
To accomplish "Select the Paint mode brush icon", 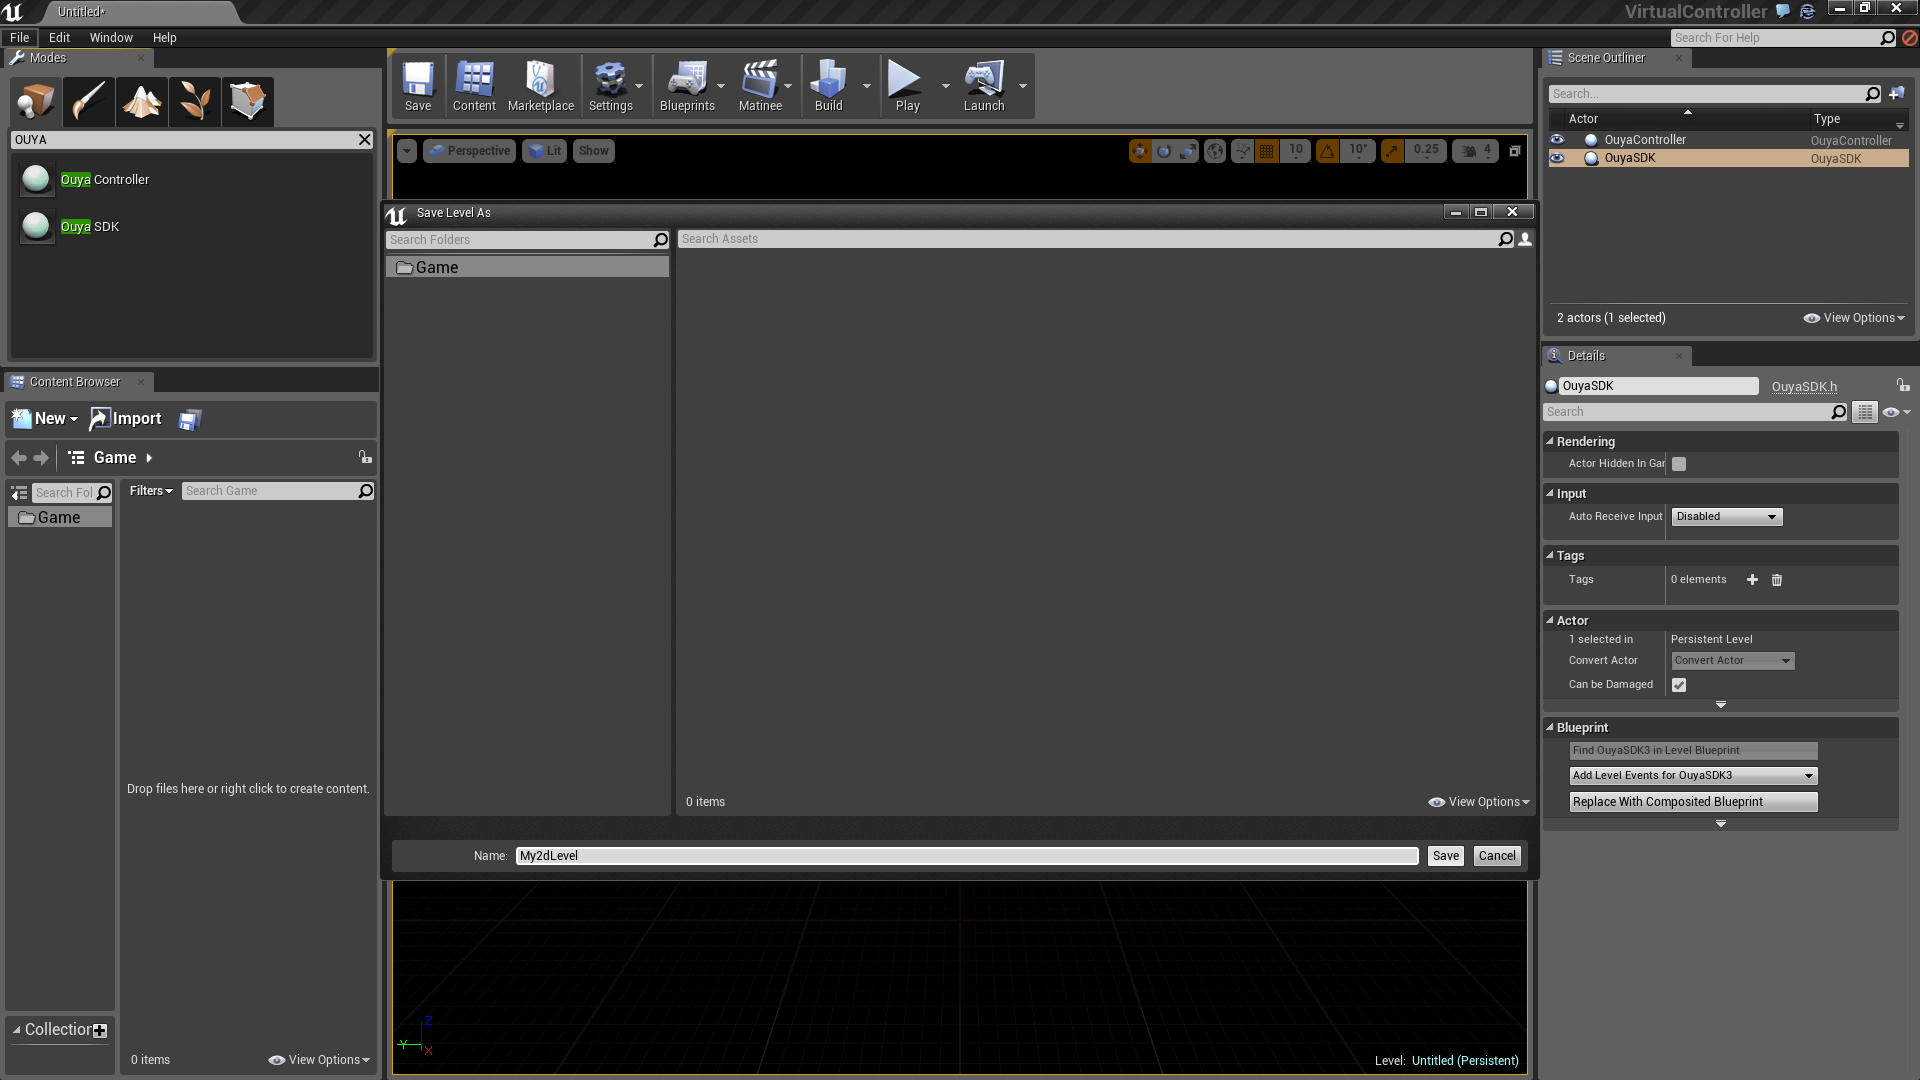I will pyautogui.click(x=88, y=101).
